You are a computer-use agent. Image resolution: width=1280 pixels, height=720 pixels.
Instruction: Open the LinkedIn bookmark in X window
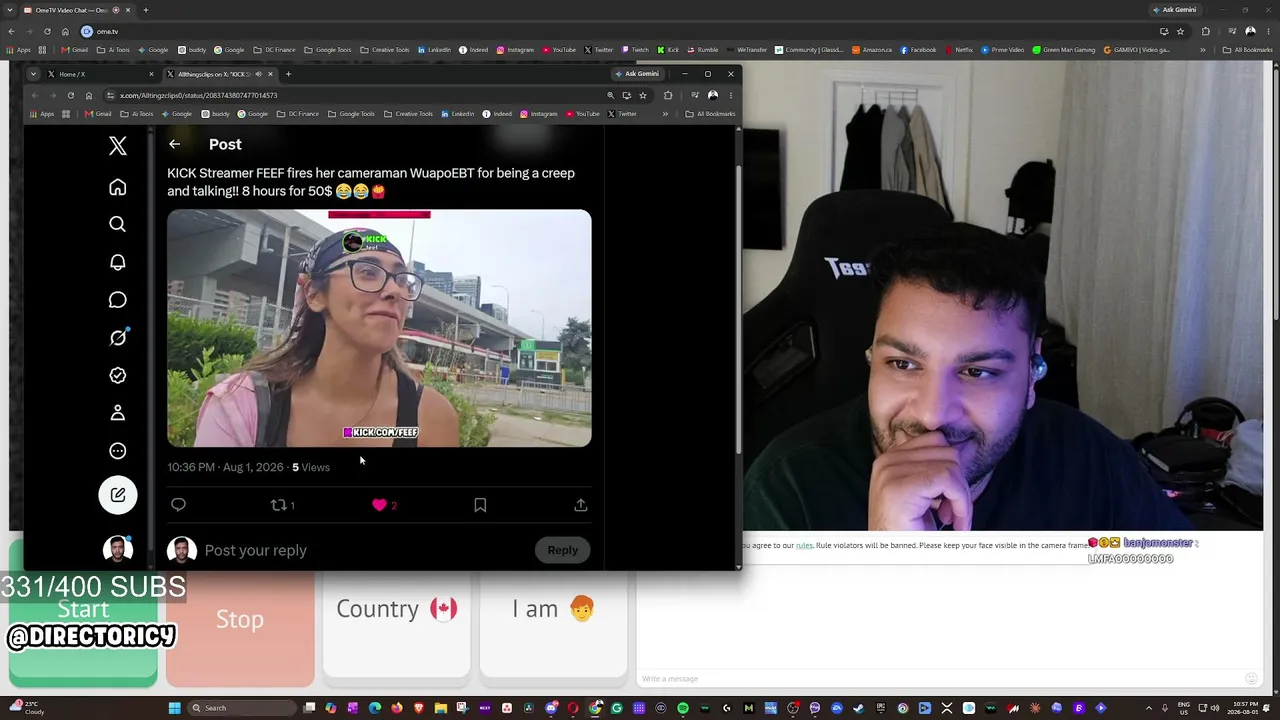point(458,114)
